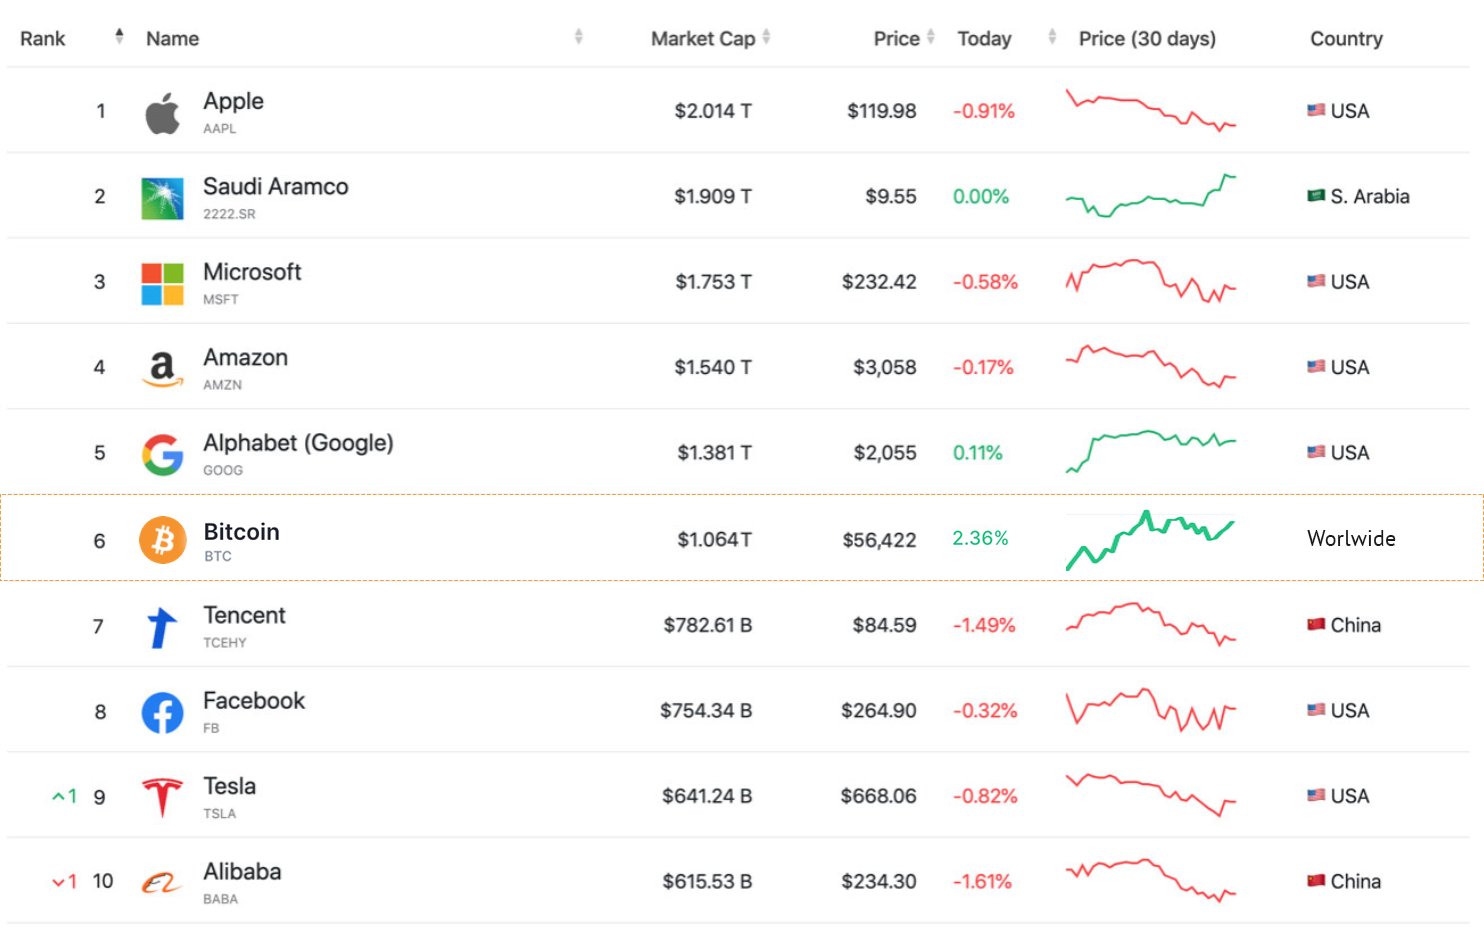Click the Country column header
The height and width of the screenshot is (932, 1484).
tap(1346, 38)
